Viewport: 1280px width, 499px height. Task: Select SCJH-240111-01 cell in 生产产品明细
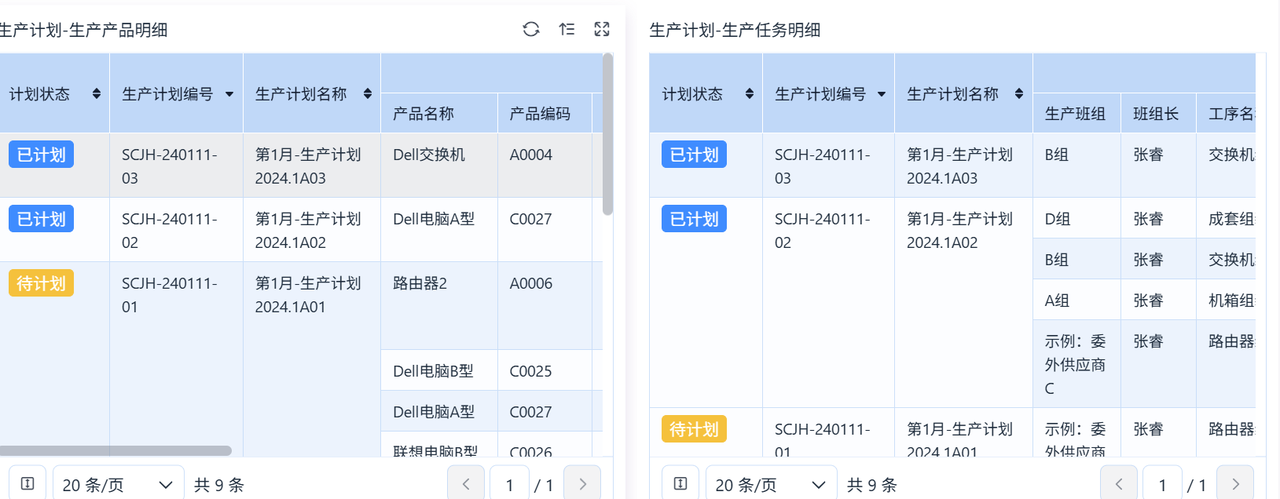[x=177, y=360]
